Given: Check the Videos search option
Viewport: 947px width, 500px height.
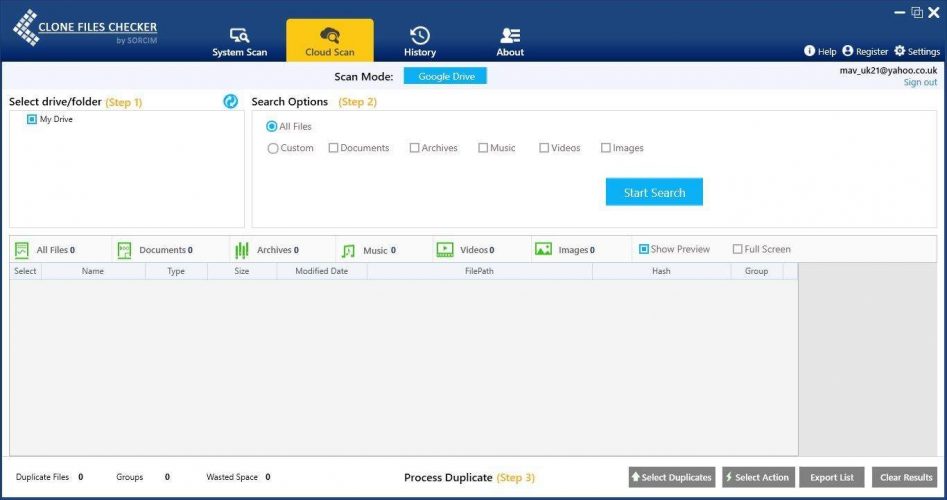Looking at the screenshot, I should [x=544, y=148].
